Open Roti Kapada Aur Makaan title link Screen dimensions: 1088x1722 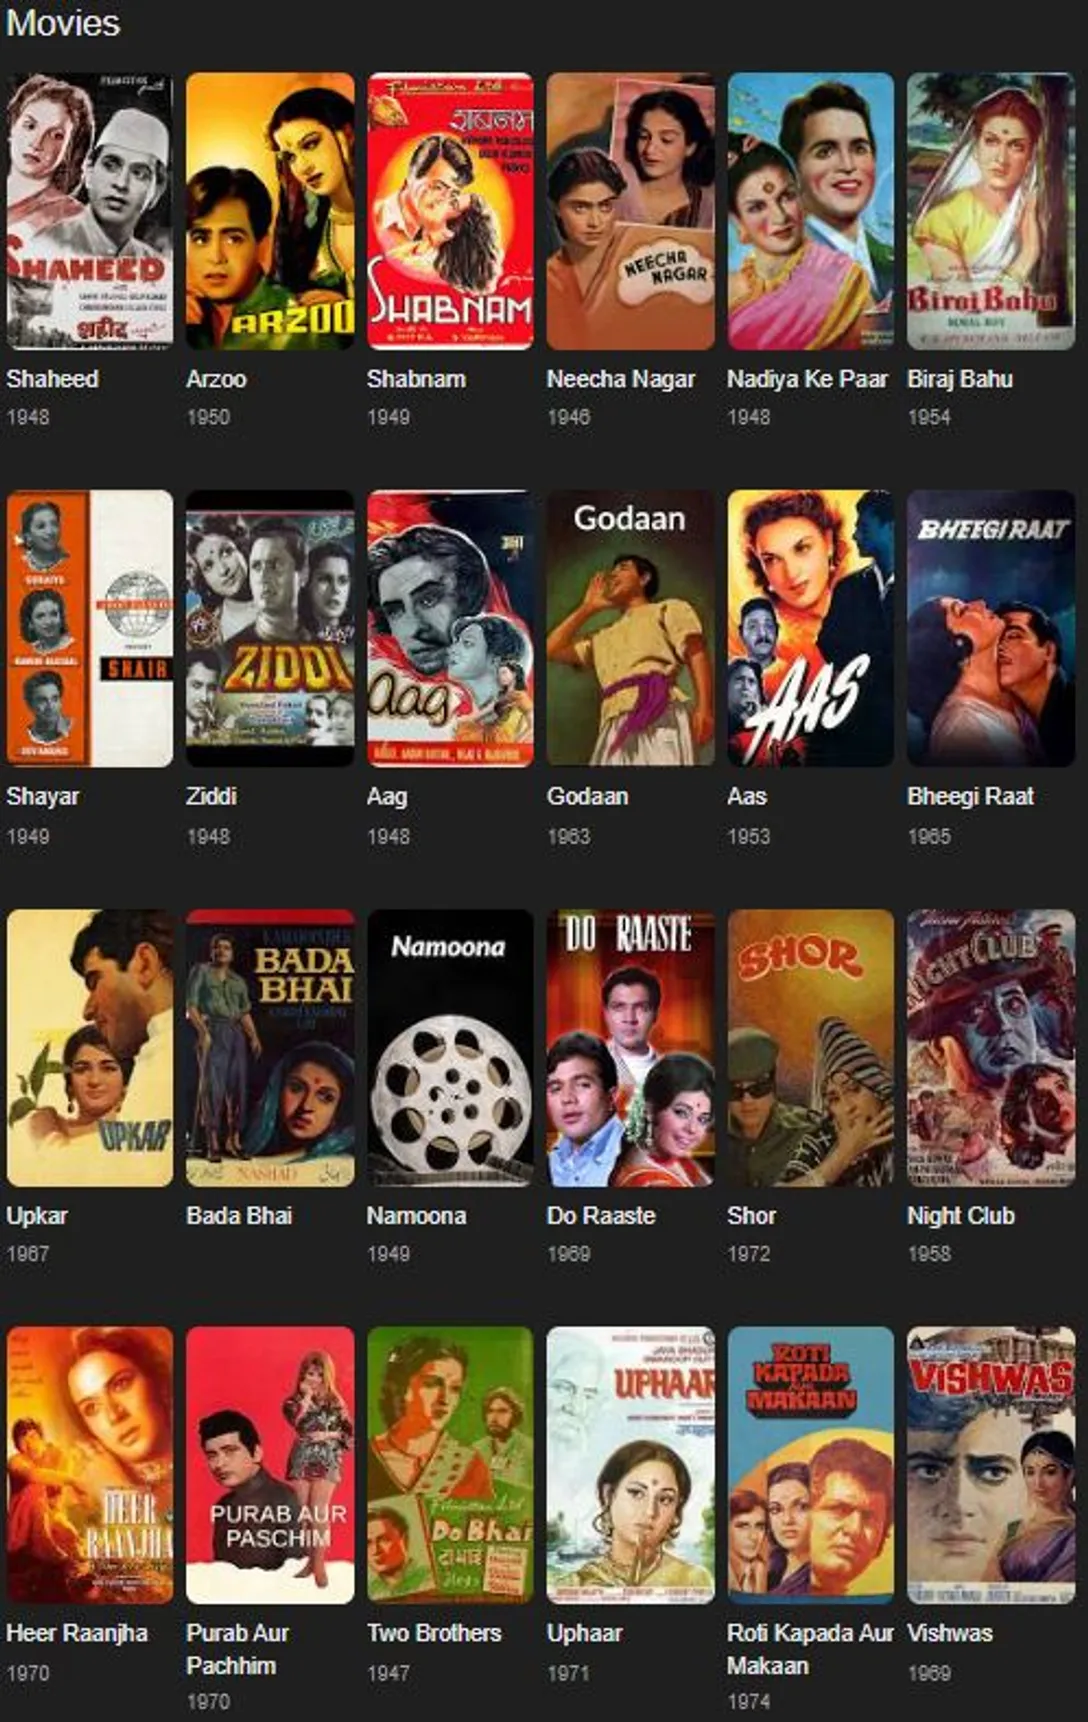[810, 1649]
